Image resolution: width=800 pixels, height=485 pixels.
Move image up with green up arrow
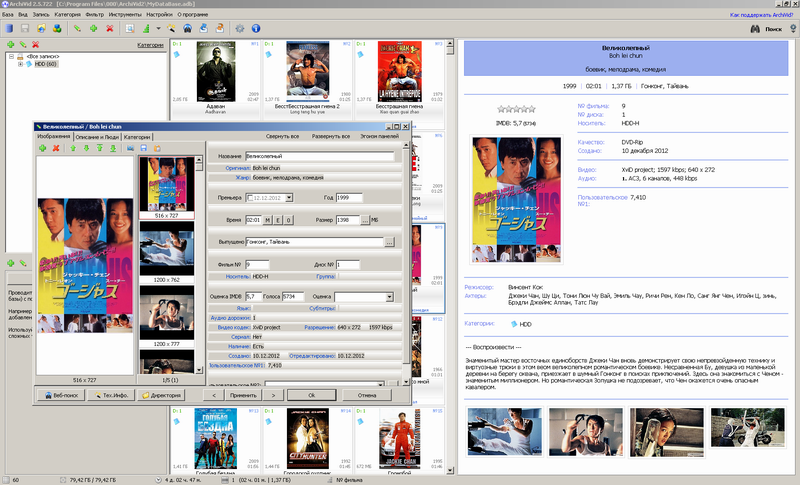[73, 148]
